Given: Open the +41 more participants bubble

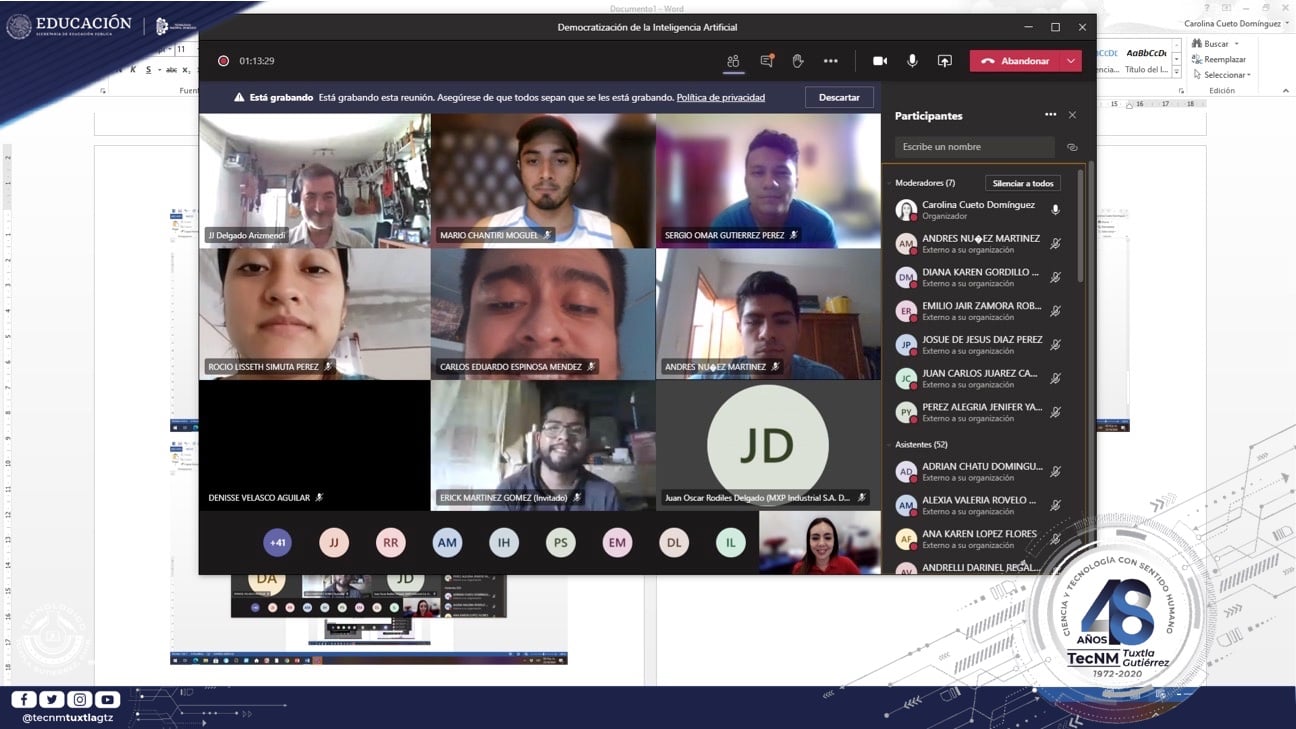Looking at the screenshot, I should coord(278,543).
